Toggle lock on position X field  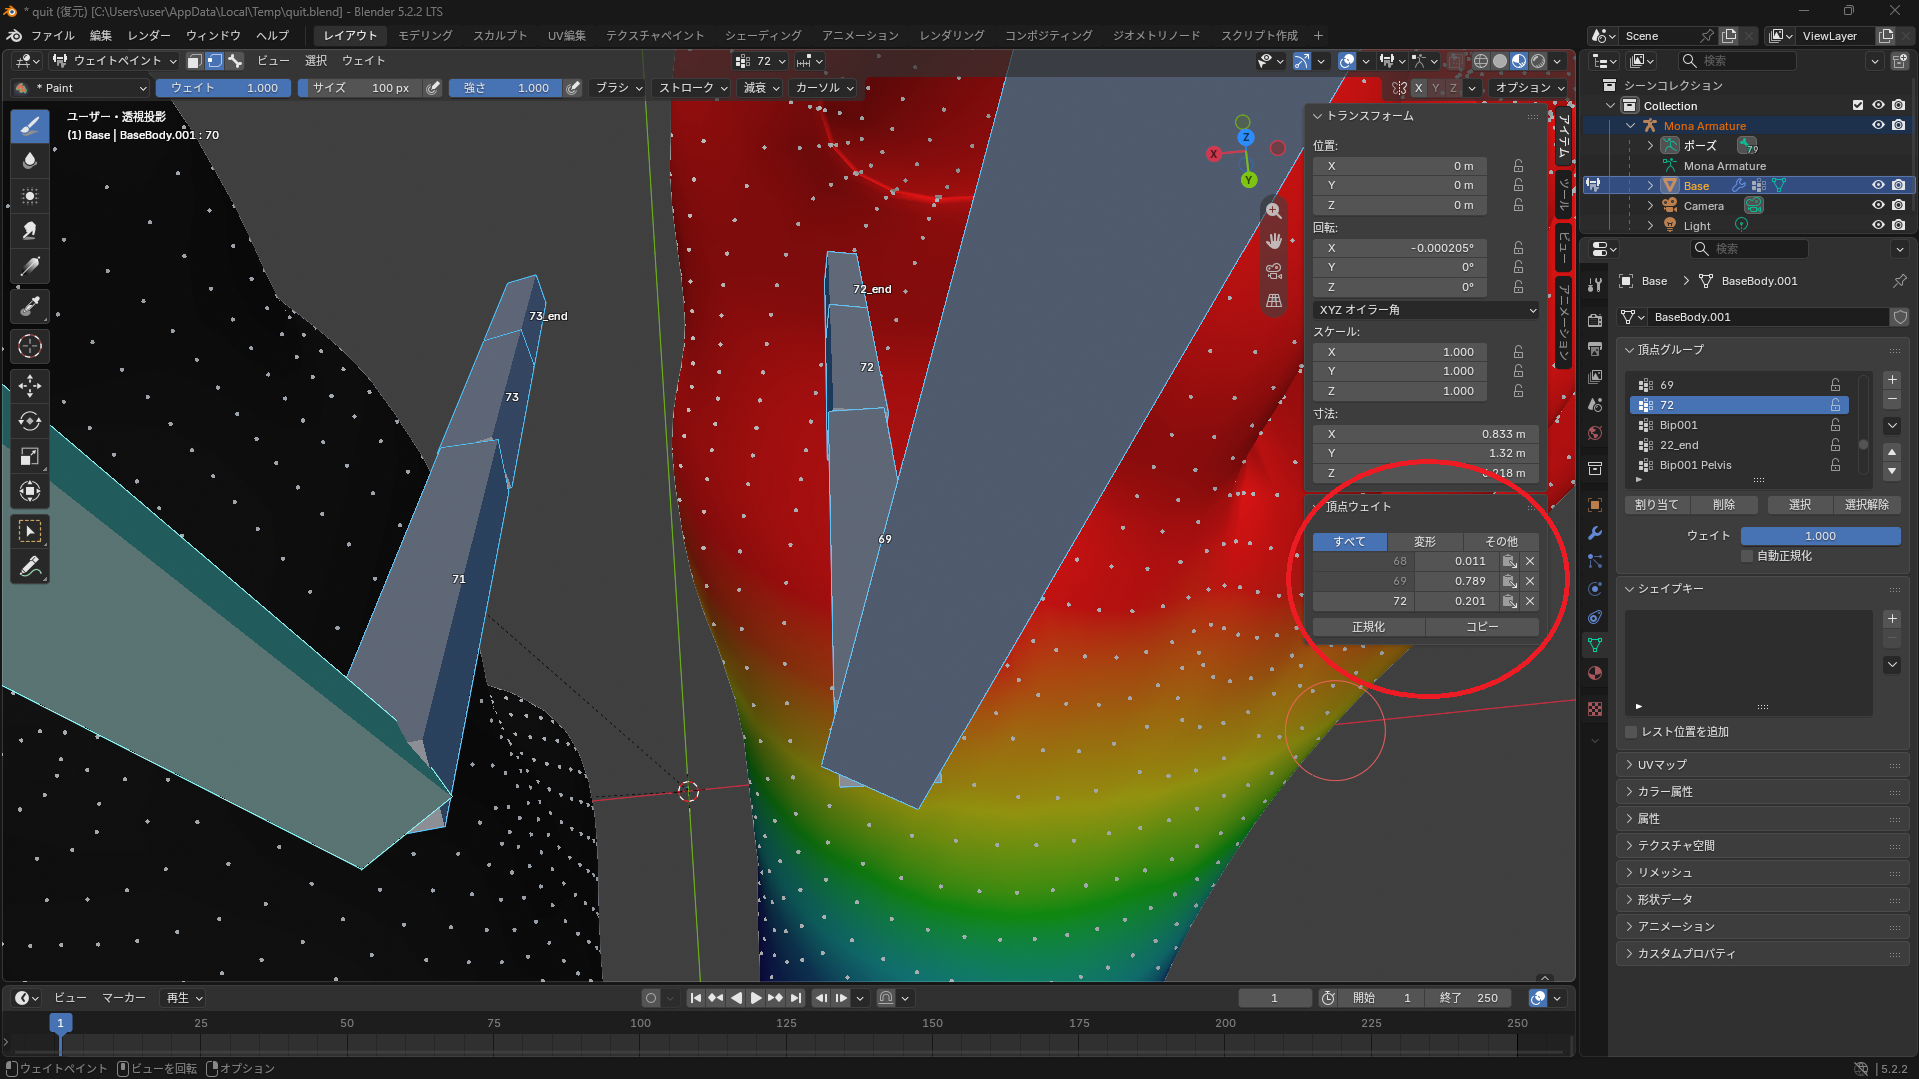click(x=1518, y=167)
